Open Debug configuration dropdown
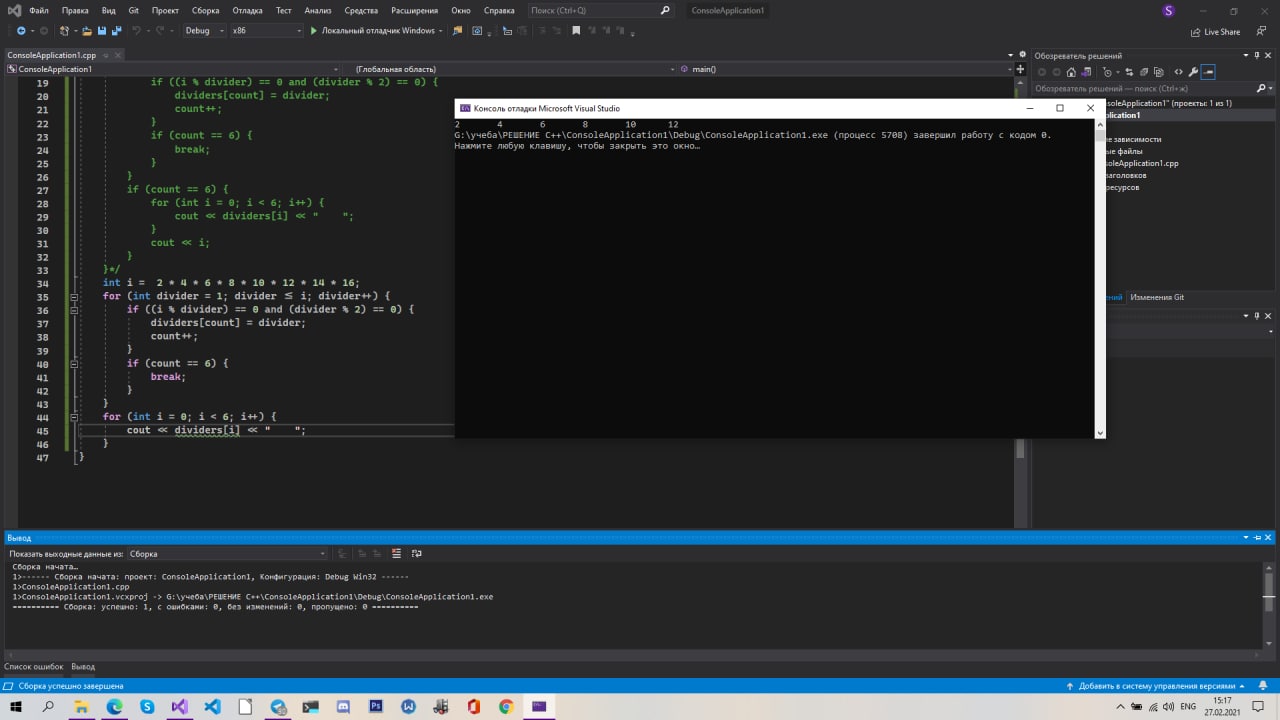The image size is (1280, 720). pyautogui.click(x=204, y=31)
